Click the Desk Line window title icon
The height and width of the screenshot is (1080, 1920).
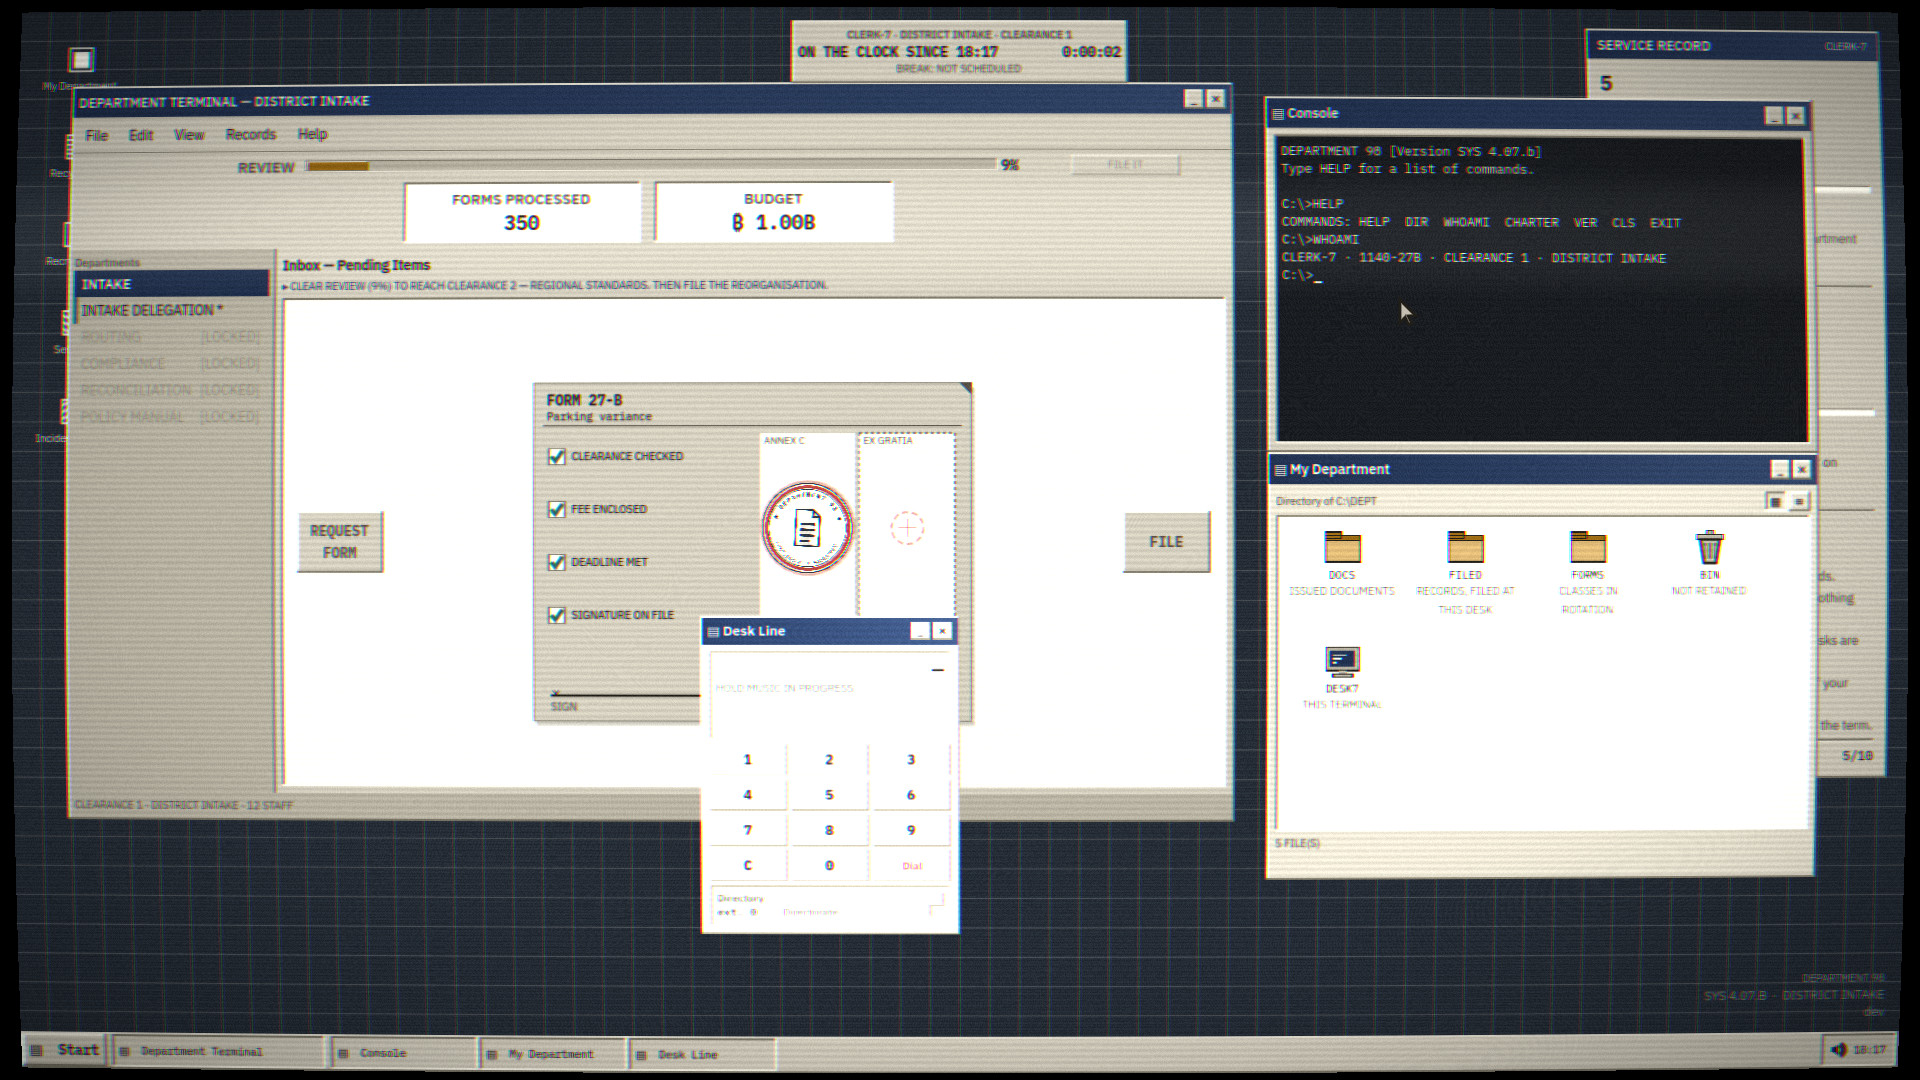pos(713,632)
